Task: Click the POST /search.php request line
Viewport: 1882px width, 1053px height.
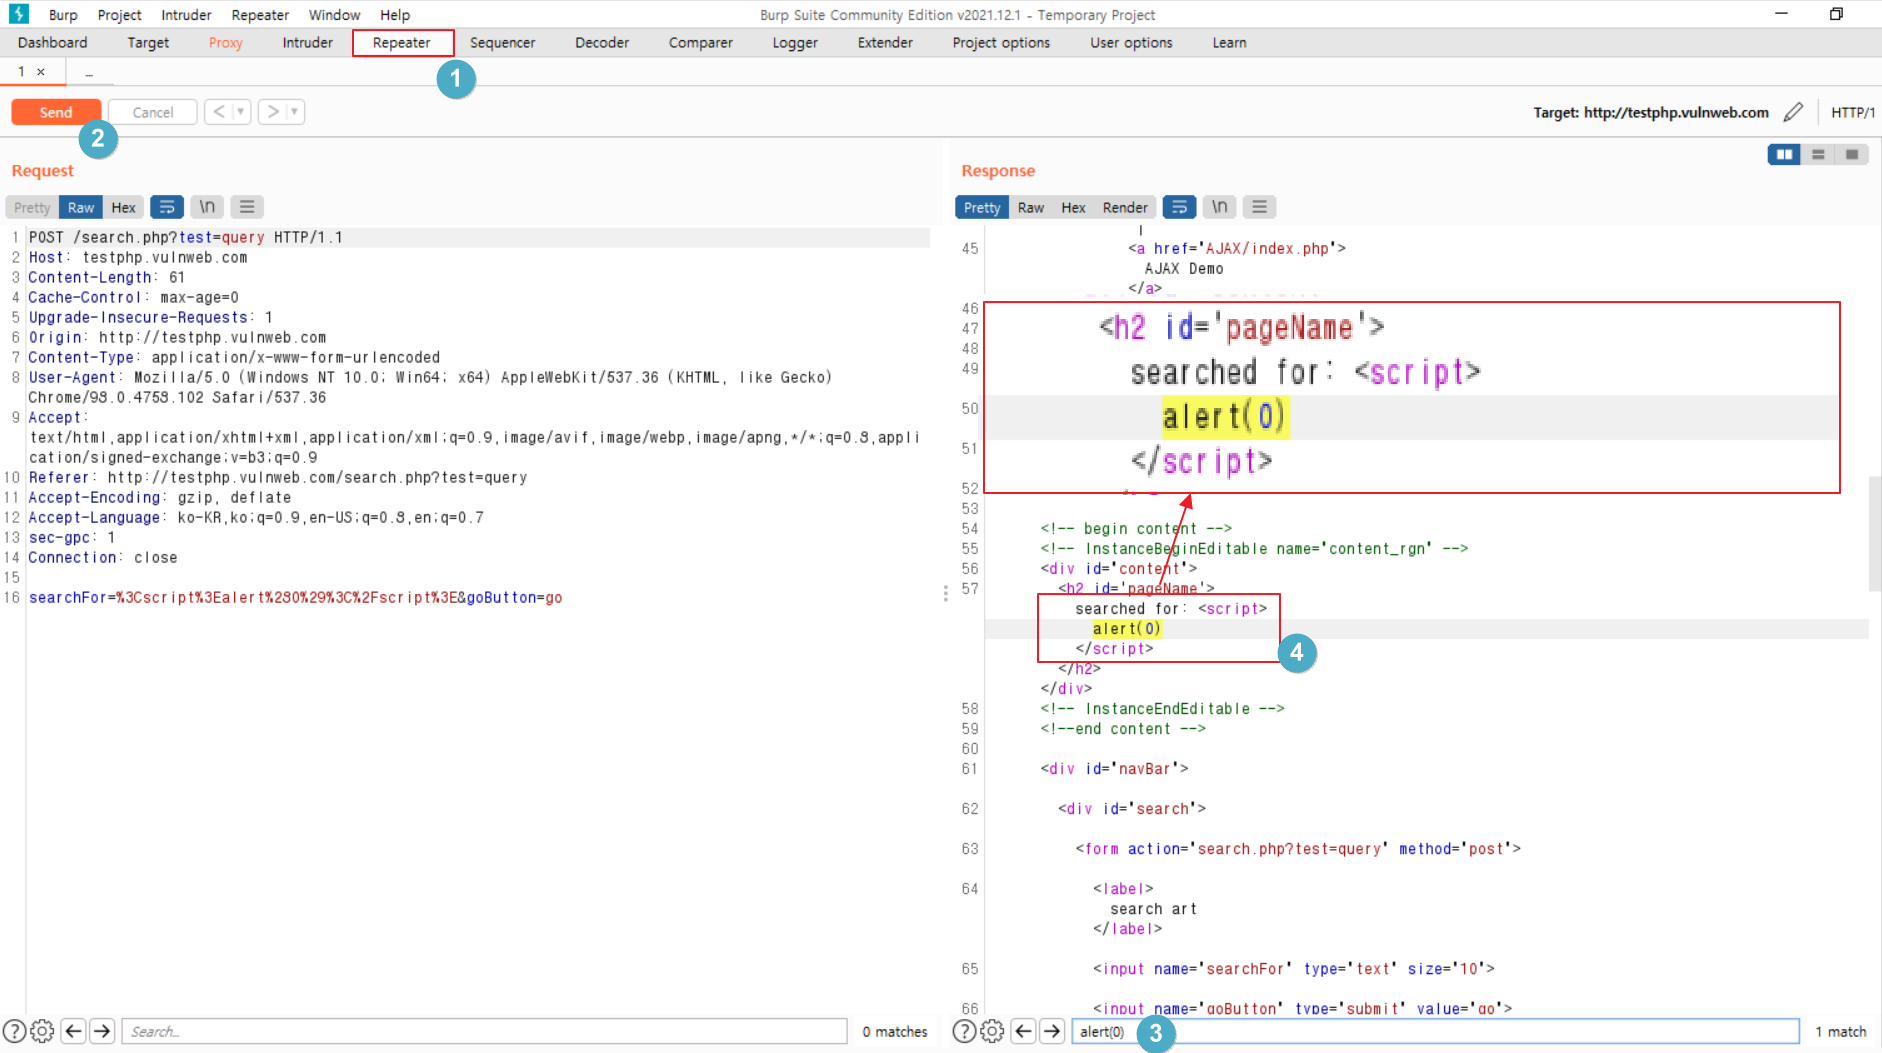Action: [186, 238]
